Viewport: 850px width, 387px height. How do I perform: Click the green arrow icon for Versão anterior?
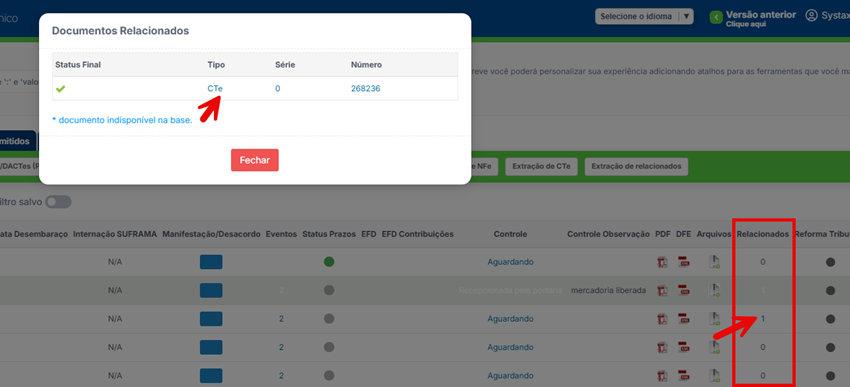(x=716, y=18)
